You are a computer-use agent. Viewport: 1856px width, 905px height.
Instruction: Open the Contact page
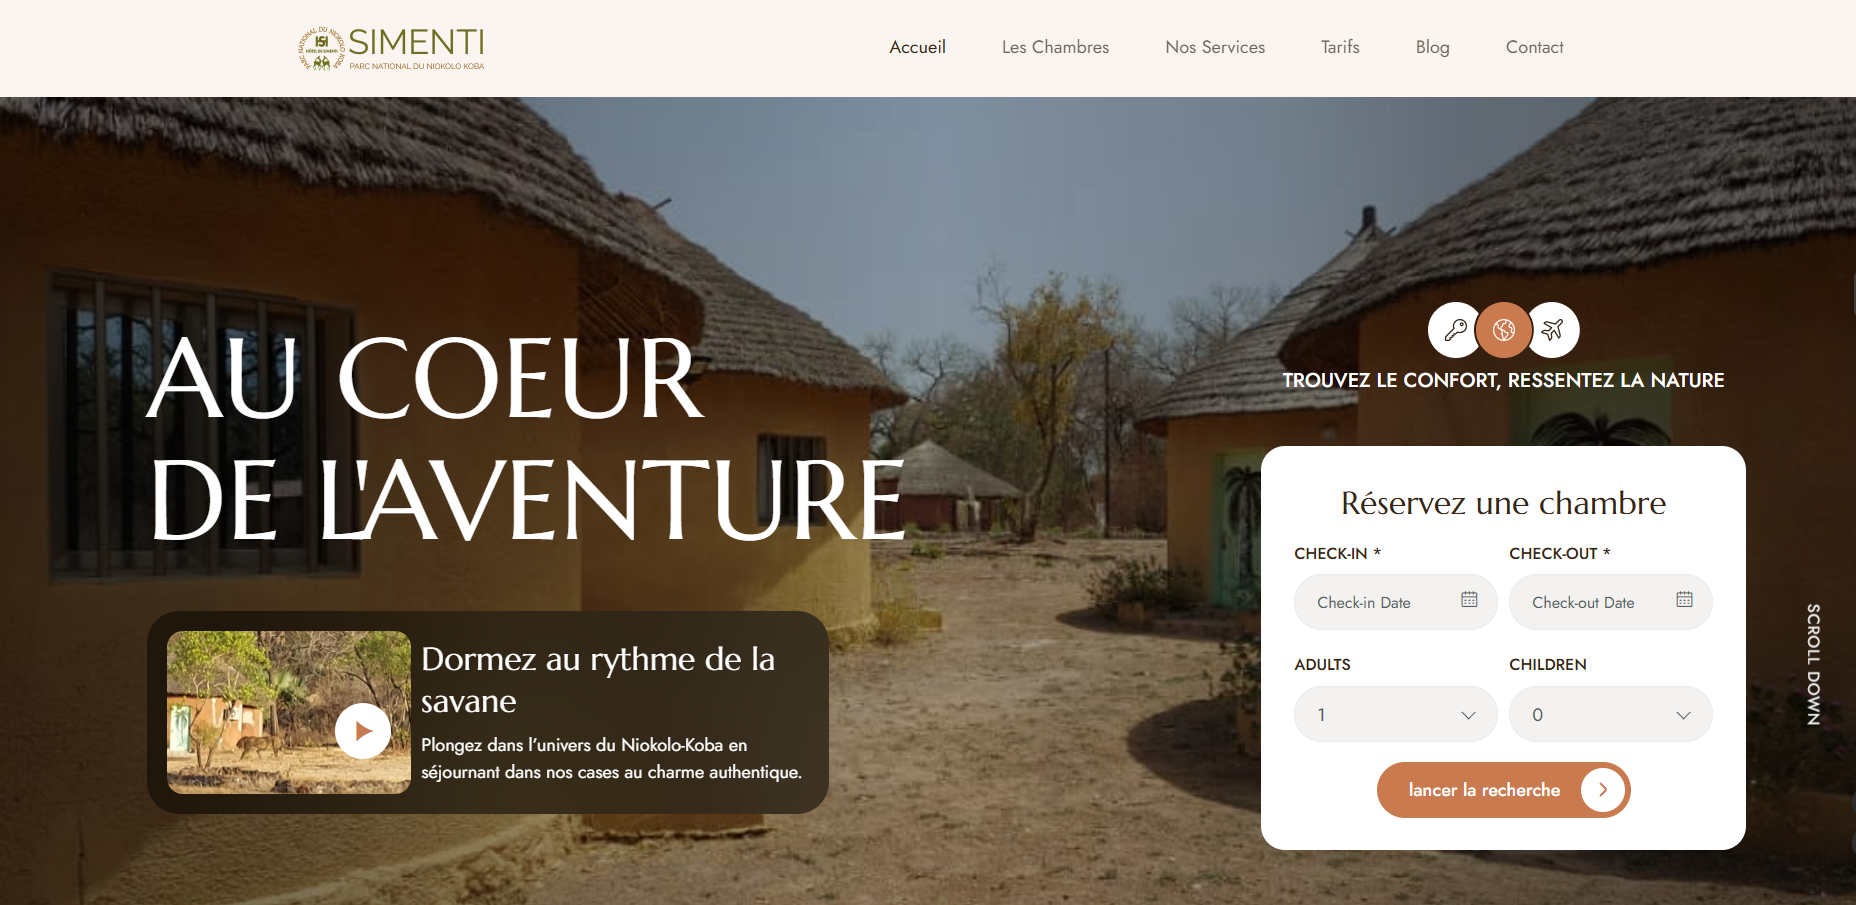pyautogui.click(x=1534, y=47)
